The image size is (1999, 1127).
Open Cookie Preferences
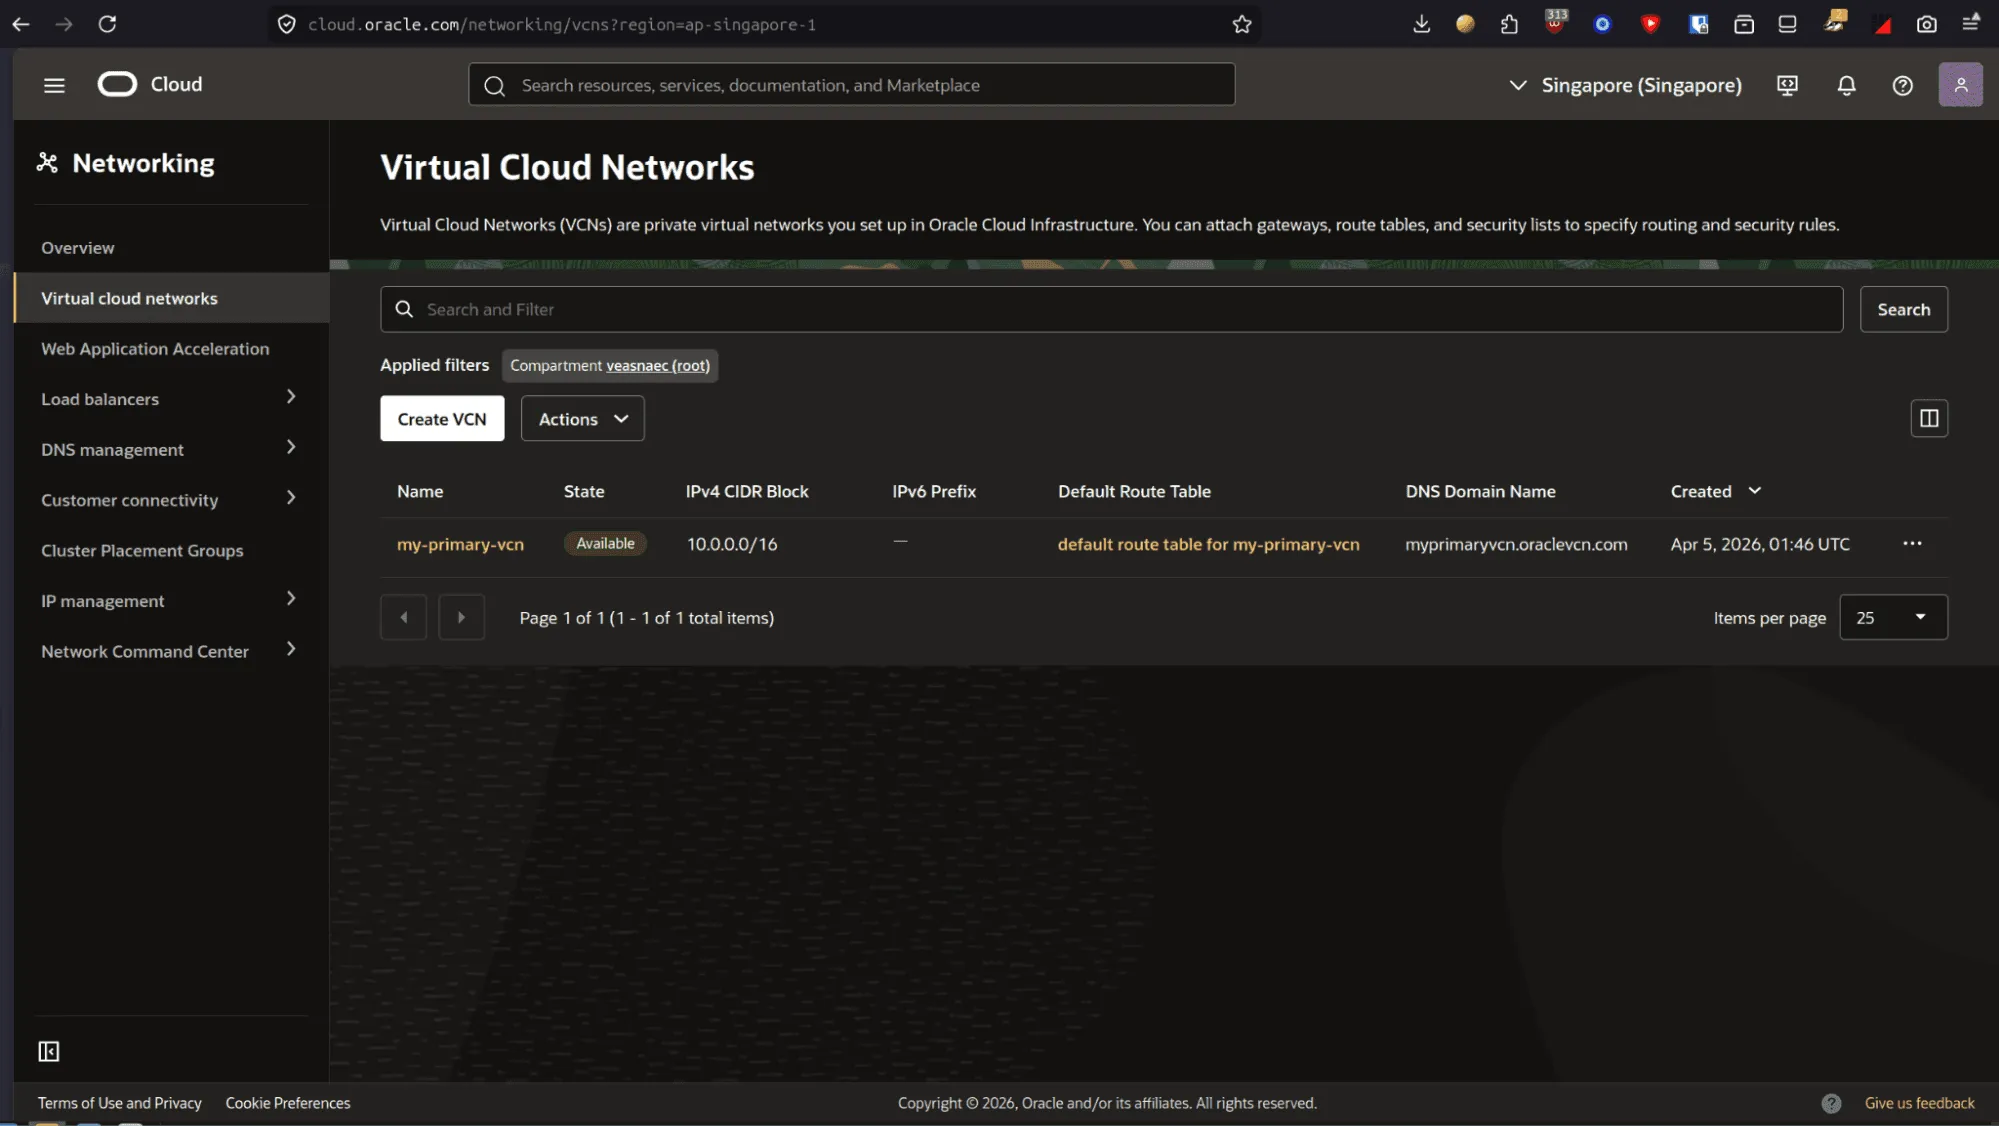click(288, 1103)
